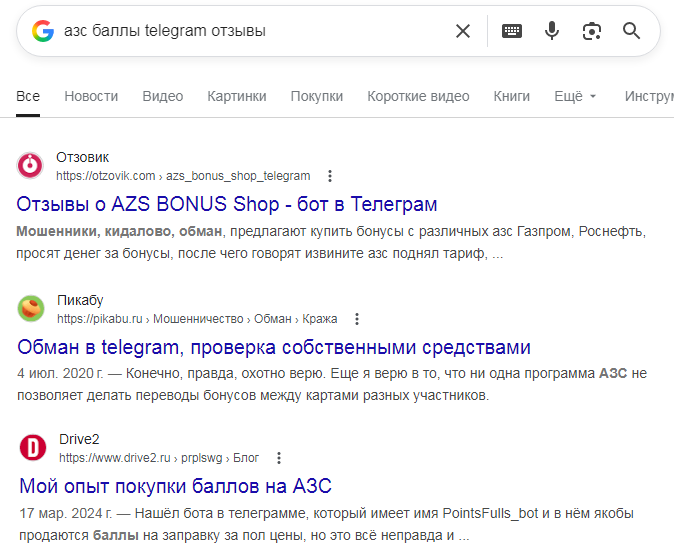Screen dimensions: 674x560
Task: Expand the Ещё filters dropdown
Action: tap(575, 96)
